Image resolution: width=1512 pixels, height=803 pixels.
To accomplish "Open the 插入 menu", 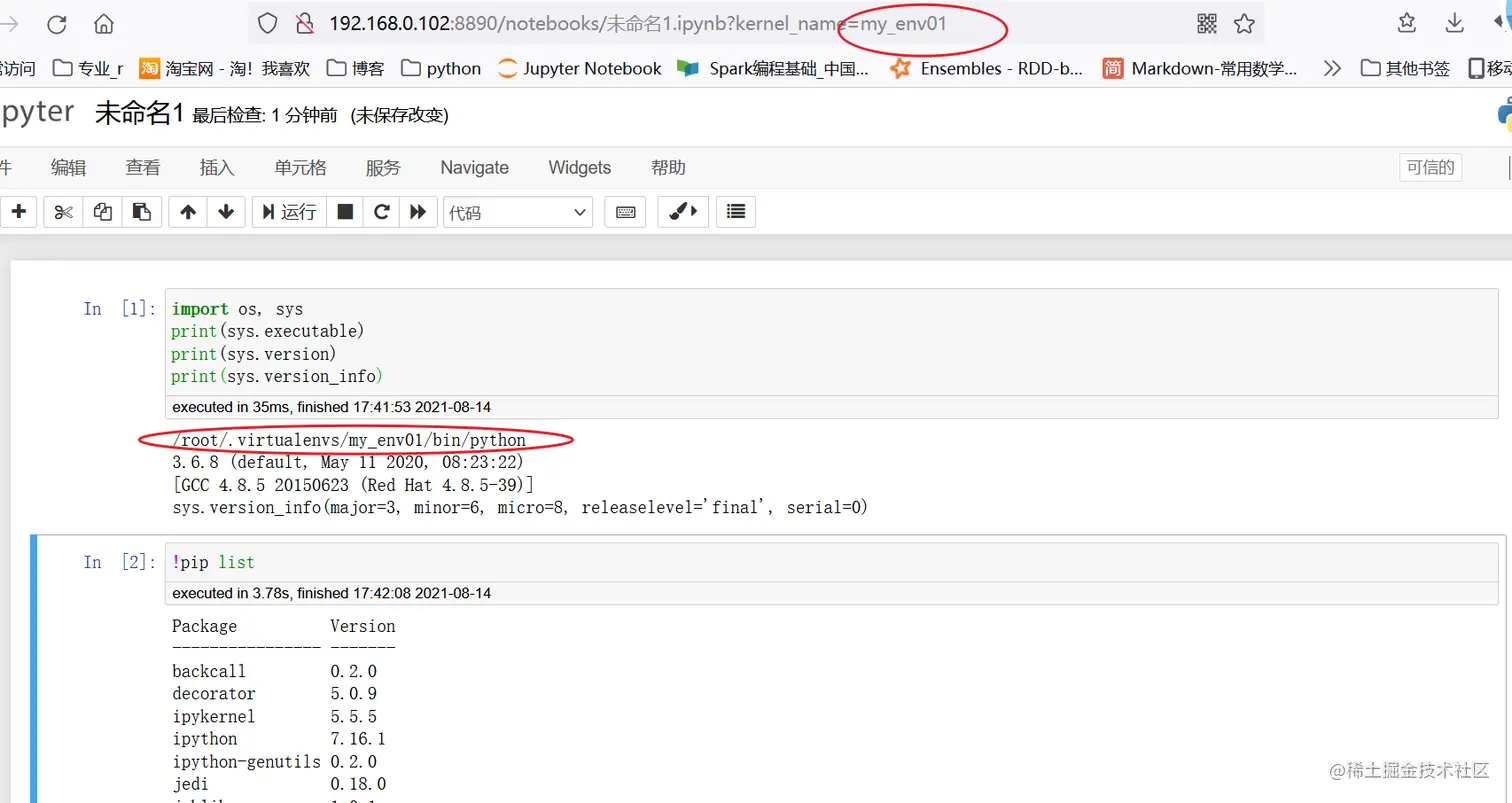I will coord(217,167).
